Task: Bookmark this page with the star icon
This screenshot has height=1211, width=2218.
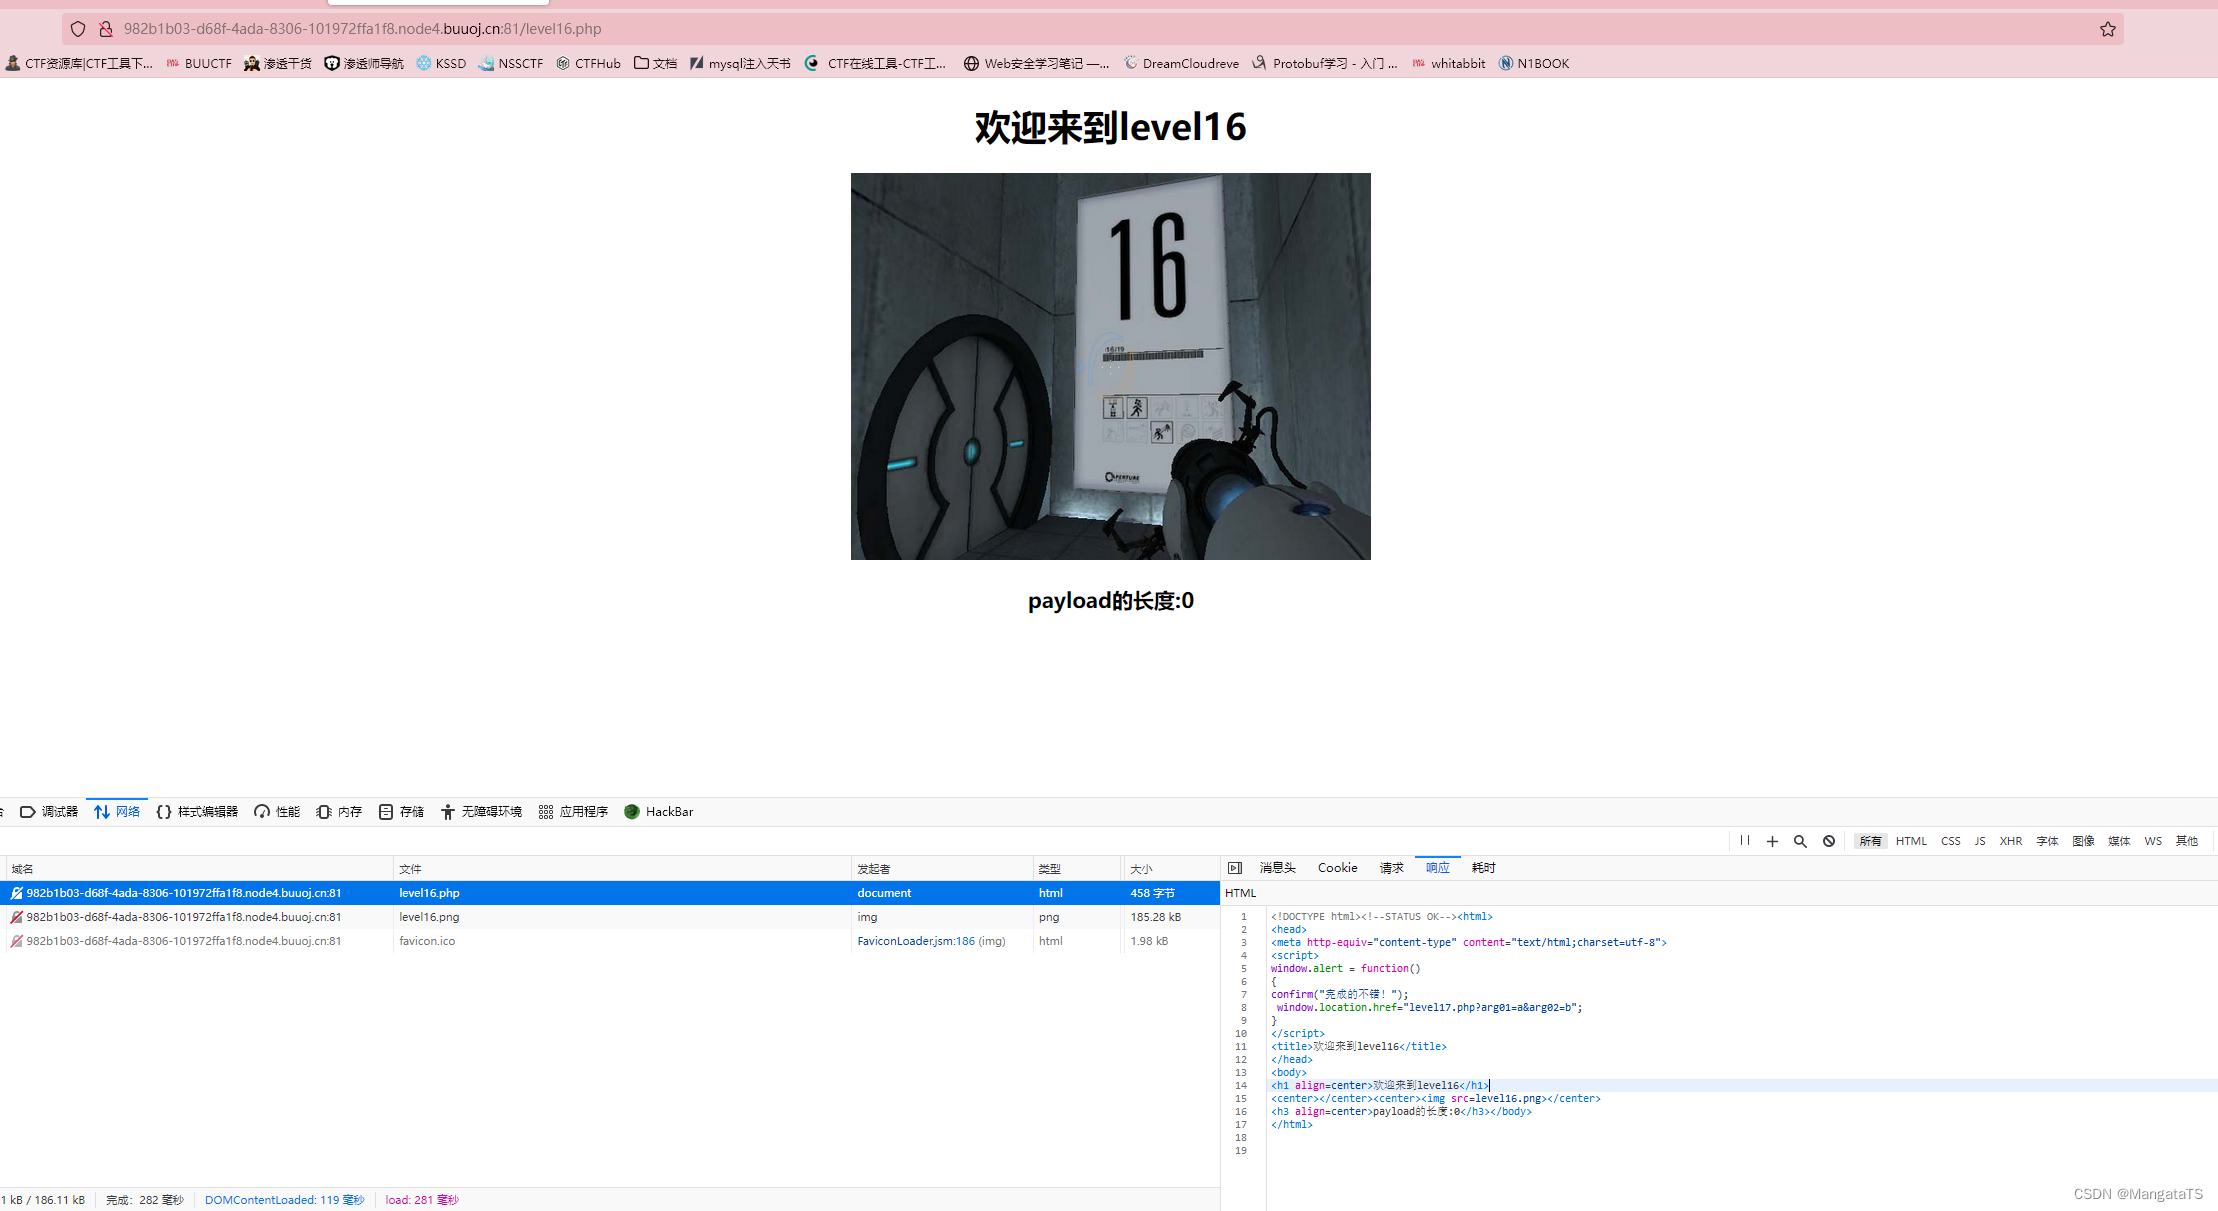Action: coord(2108,29)
